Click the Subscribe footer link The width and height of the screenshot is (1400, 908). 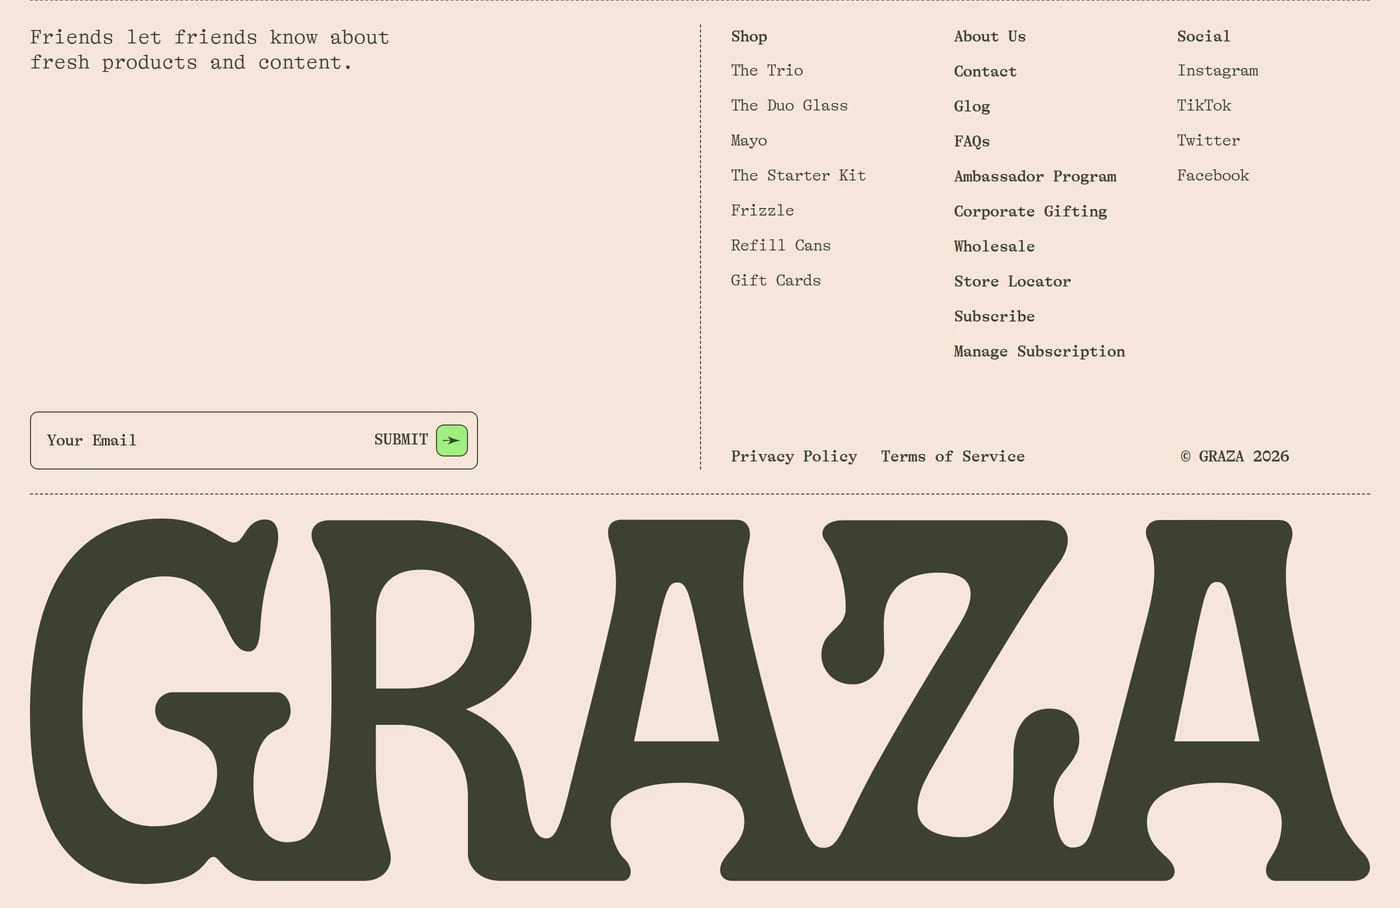pos(994,316)
